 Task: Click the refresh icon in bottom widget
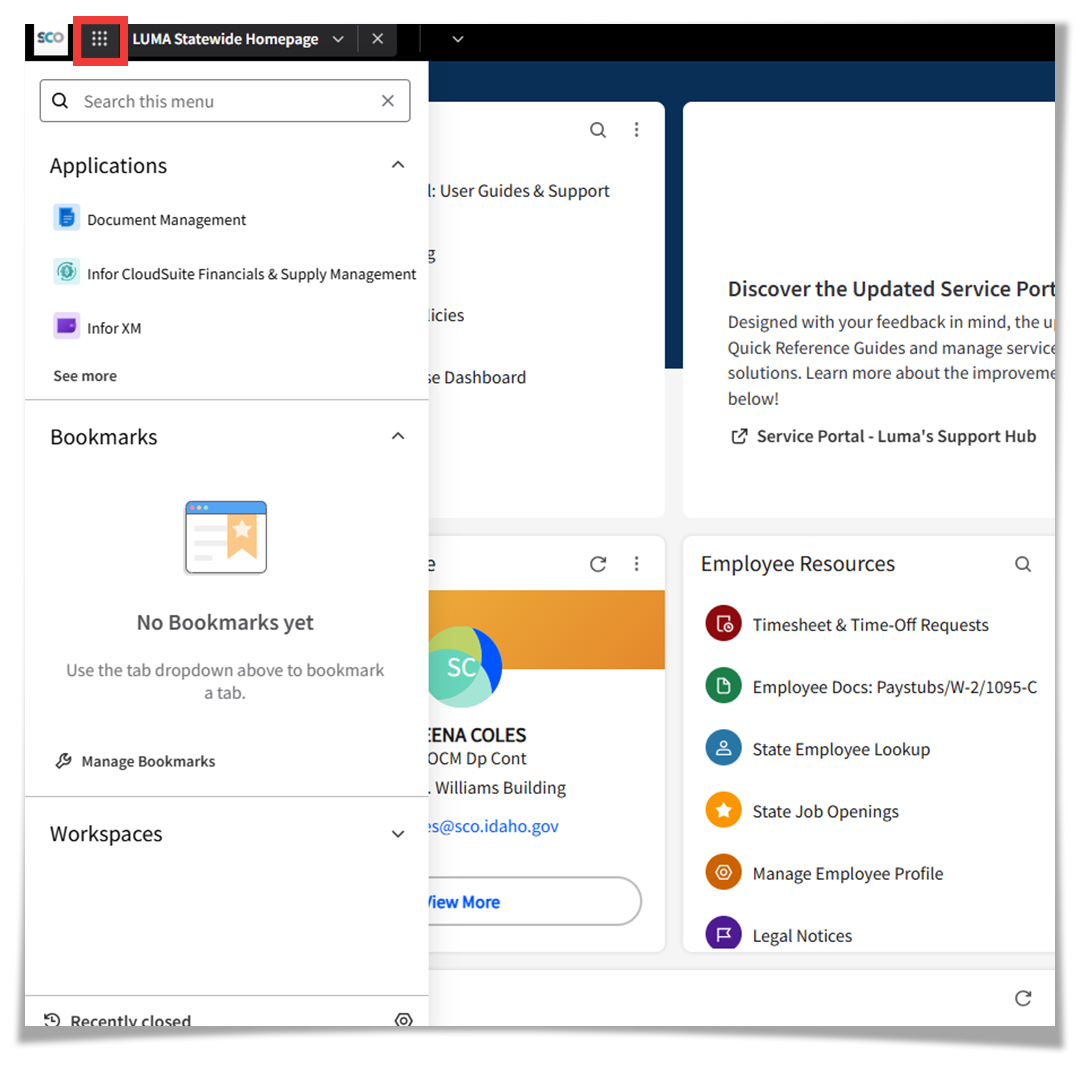(1024, 999)
